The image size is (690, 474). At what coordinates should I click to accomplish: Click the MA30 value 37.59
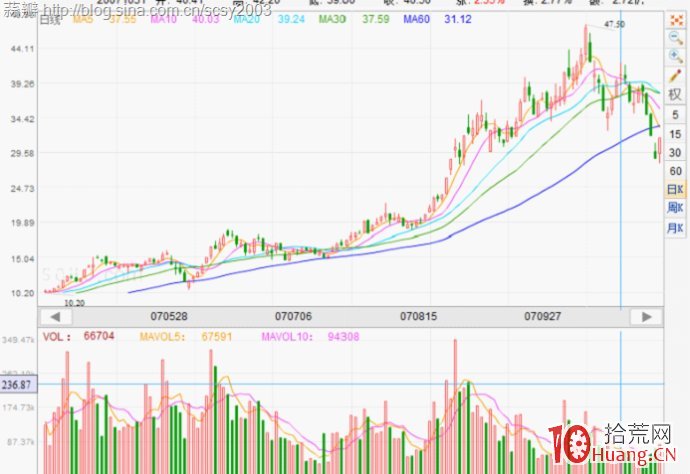(x=376, y=19)
